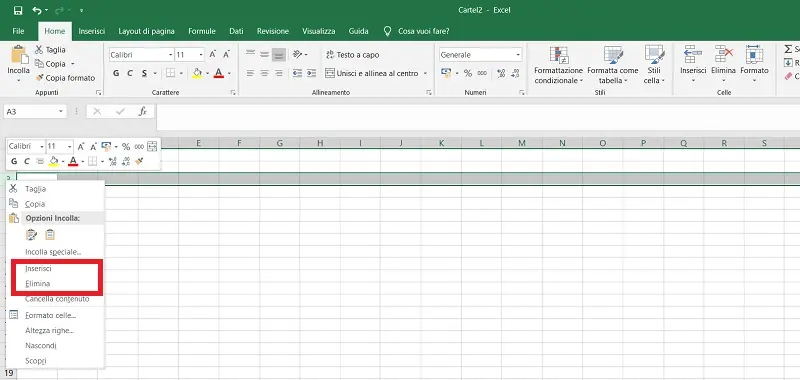Expand the ribbon fill color dropdown arrow
The height and width of the screenshot is (380, 800).
[207, 73]
